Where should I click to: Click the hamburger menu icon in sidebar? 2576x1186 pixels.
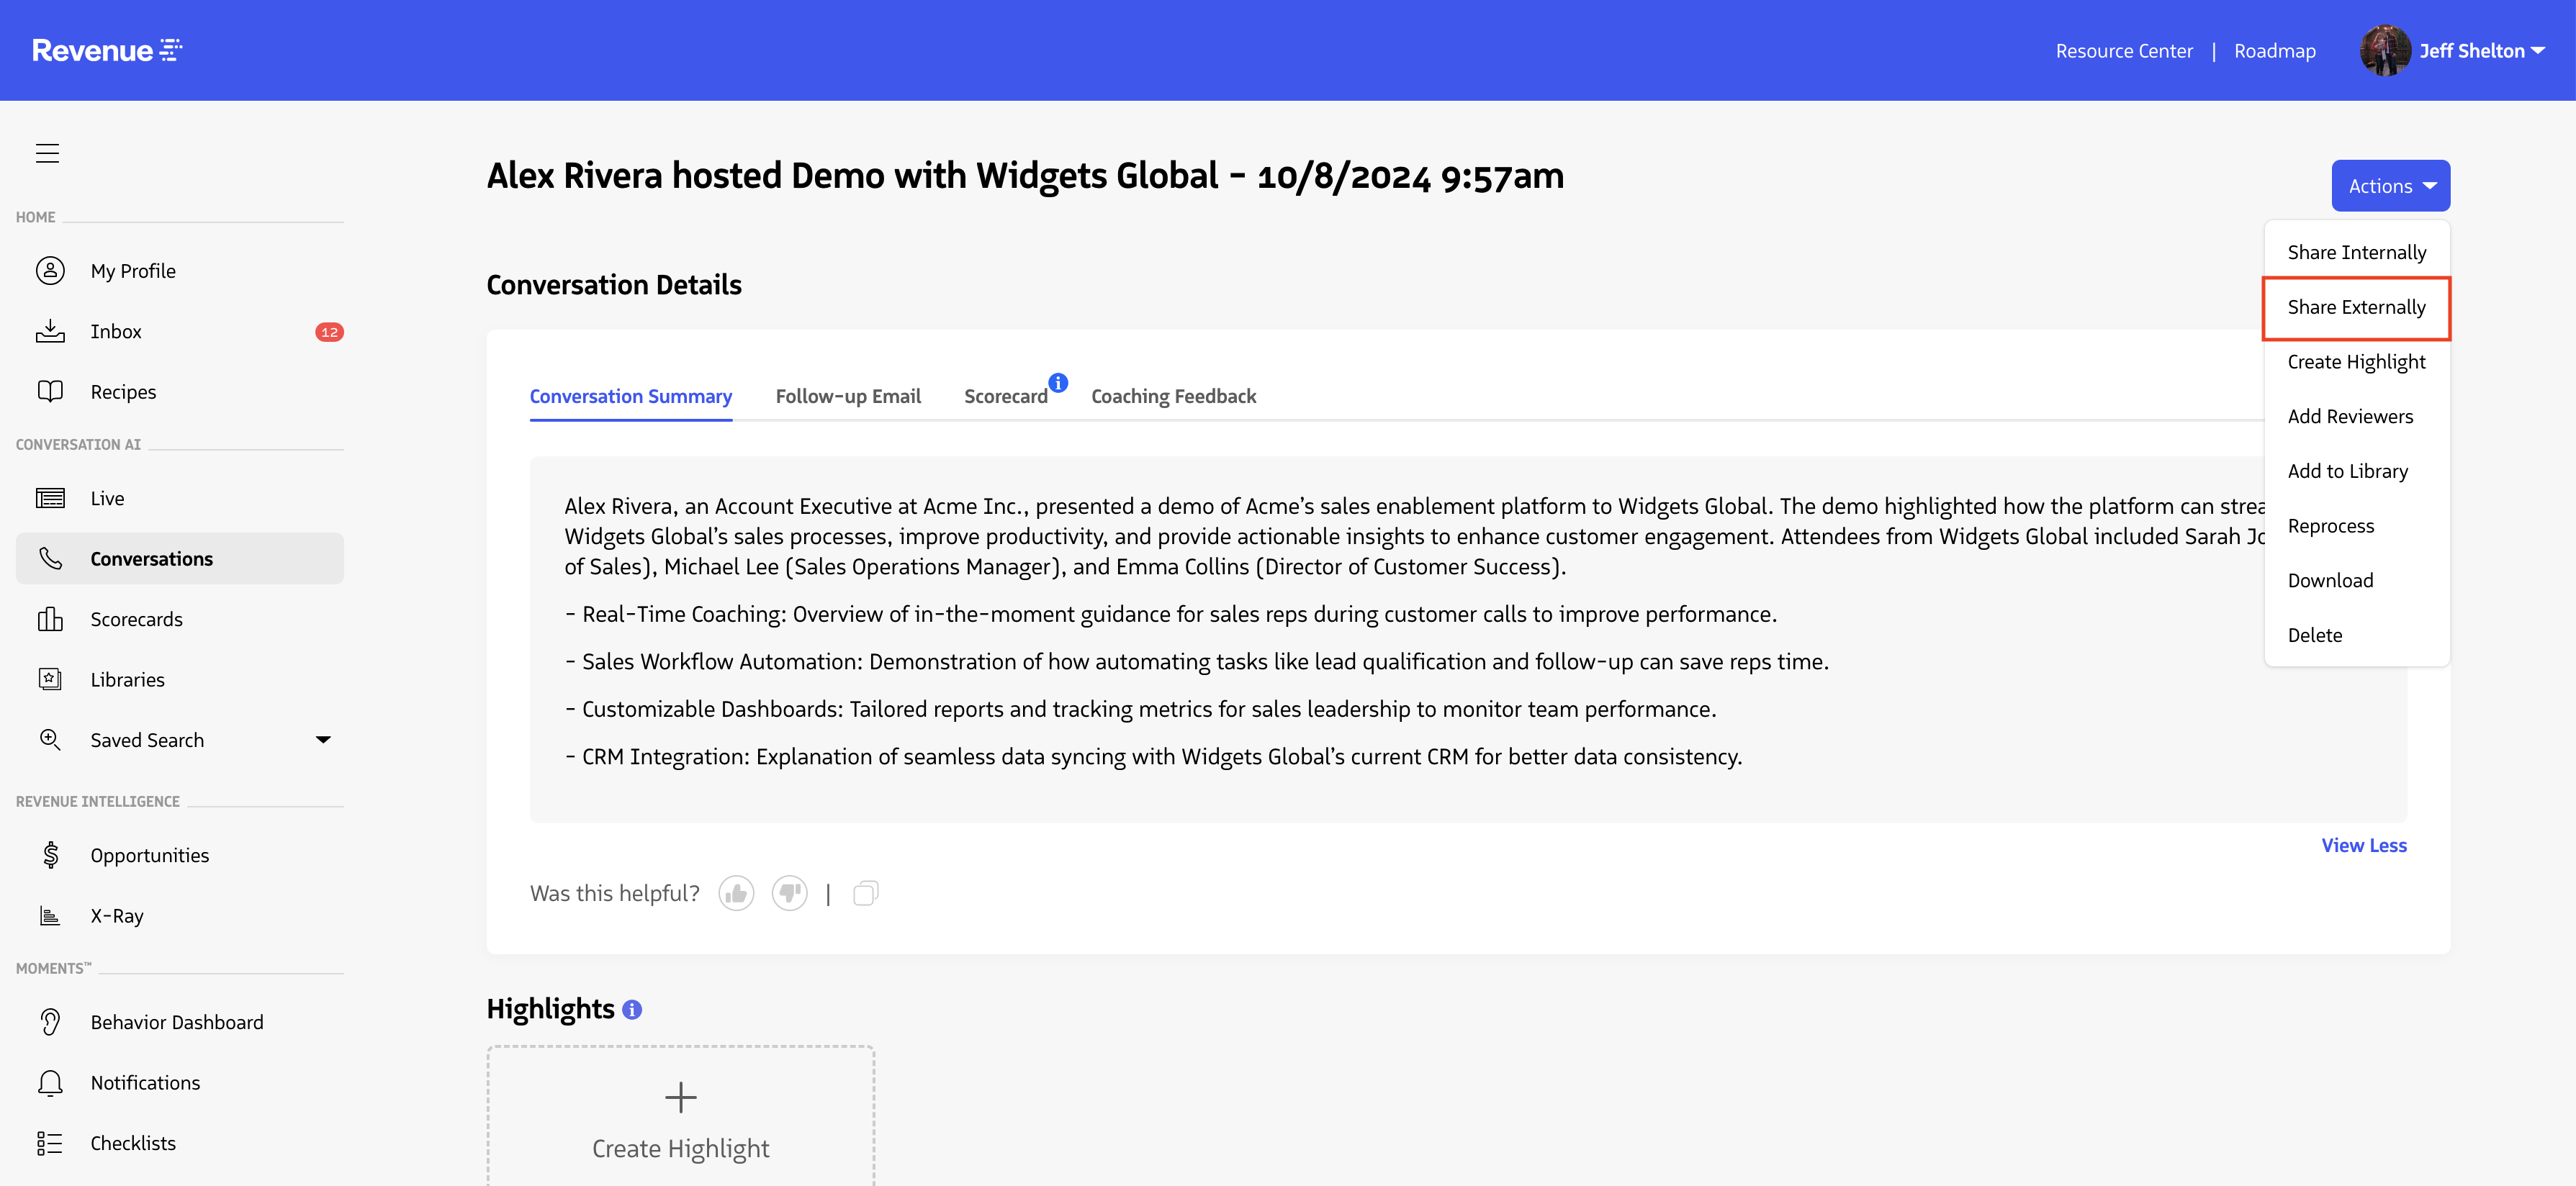click(x=47, y=153)
